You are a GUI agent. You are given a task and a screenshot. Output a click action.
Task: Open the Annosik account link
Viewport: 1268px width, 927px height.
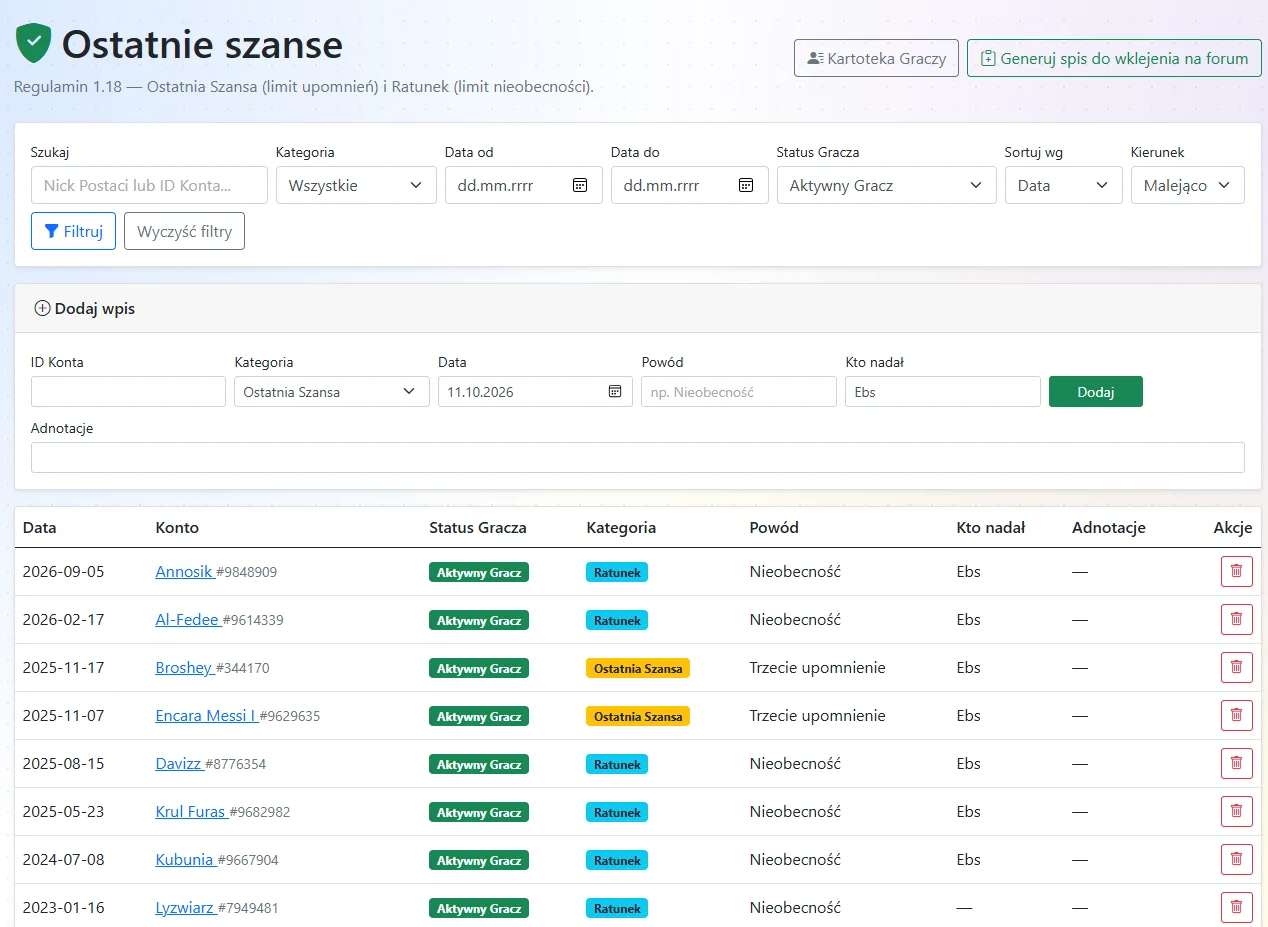[184, 571]
